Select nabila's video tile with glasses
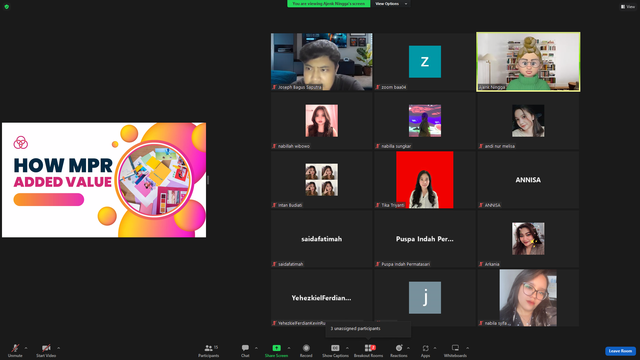The height and width of the screenshot is (360, 640). pyautogui.click(x=528, y=298)
